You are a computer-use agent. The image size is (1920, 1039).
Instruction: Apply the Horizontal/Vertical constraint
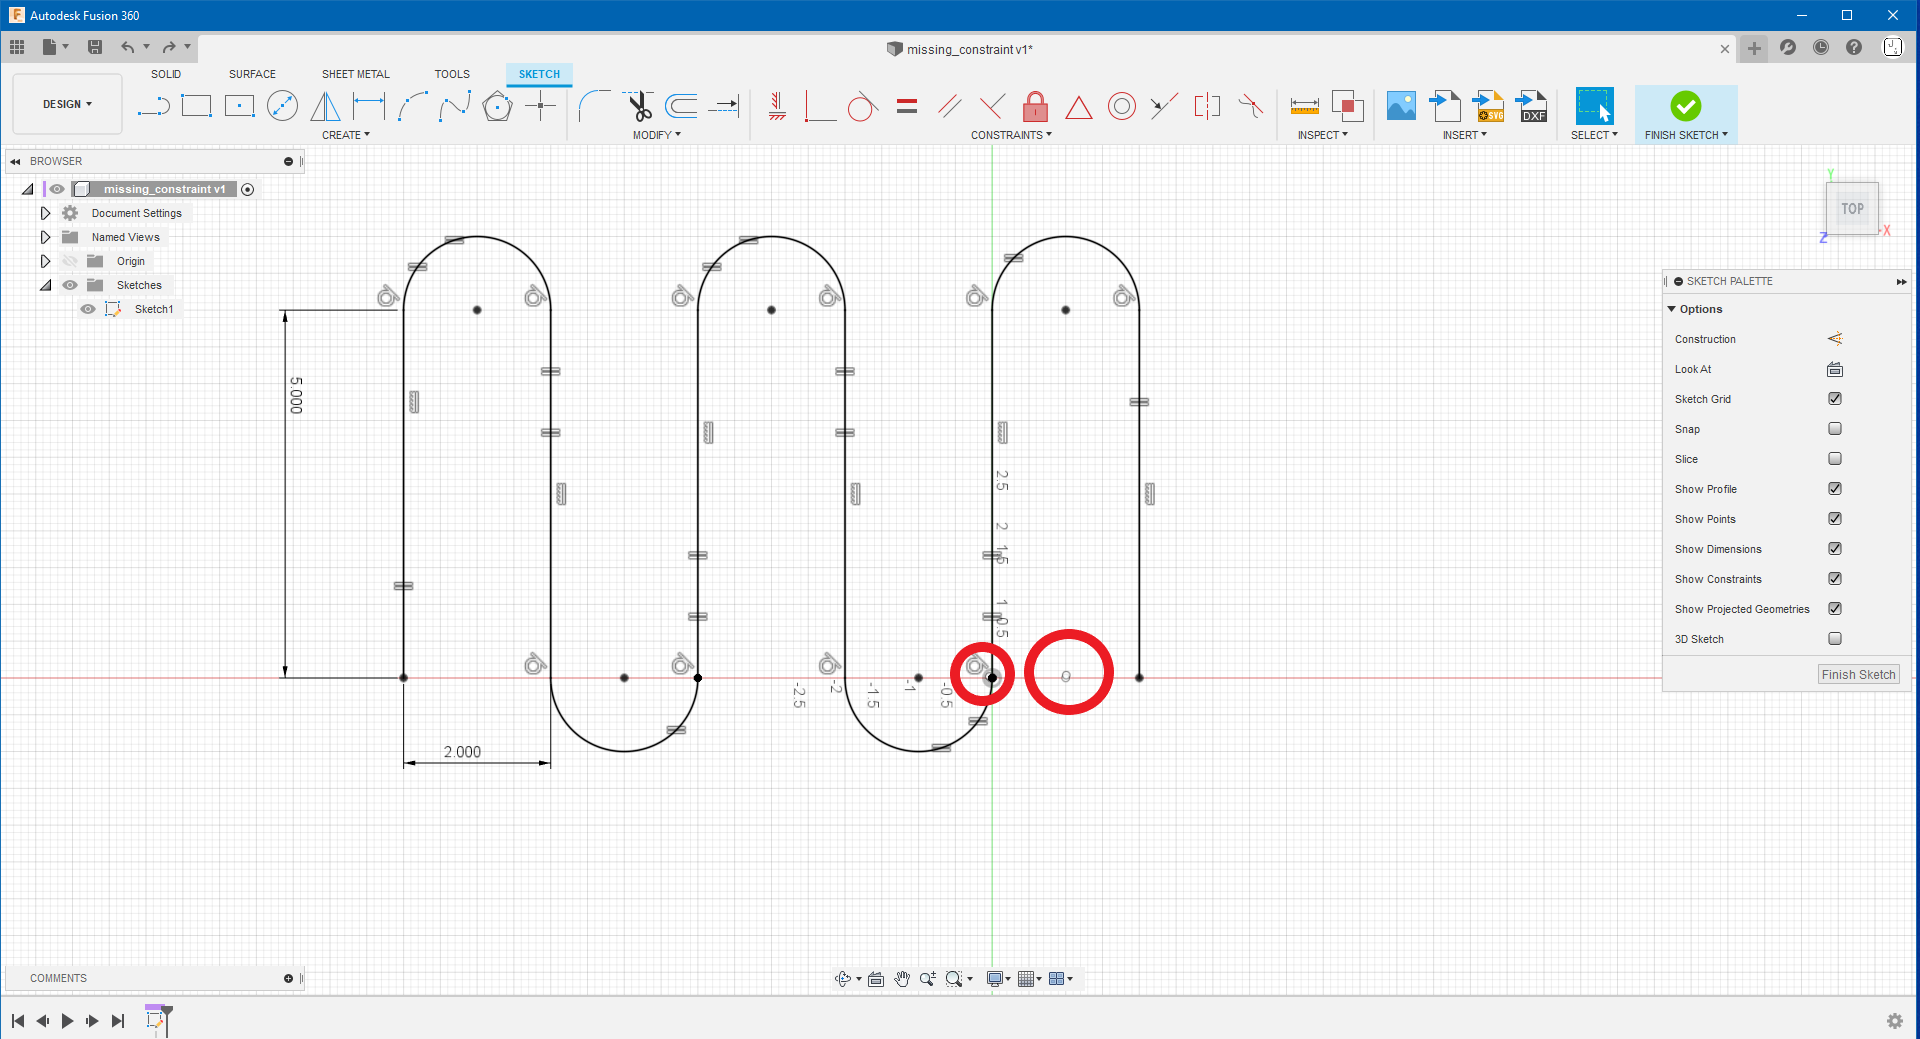coord(777,106)
